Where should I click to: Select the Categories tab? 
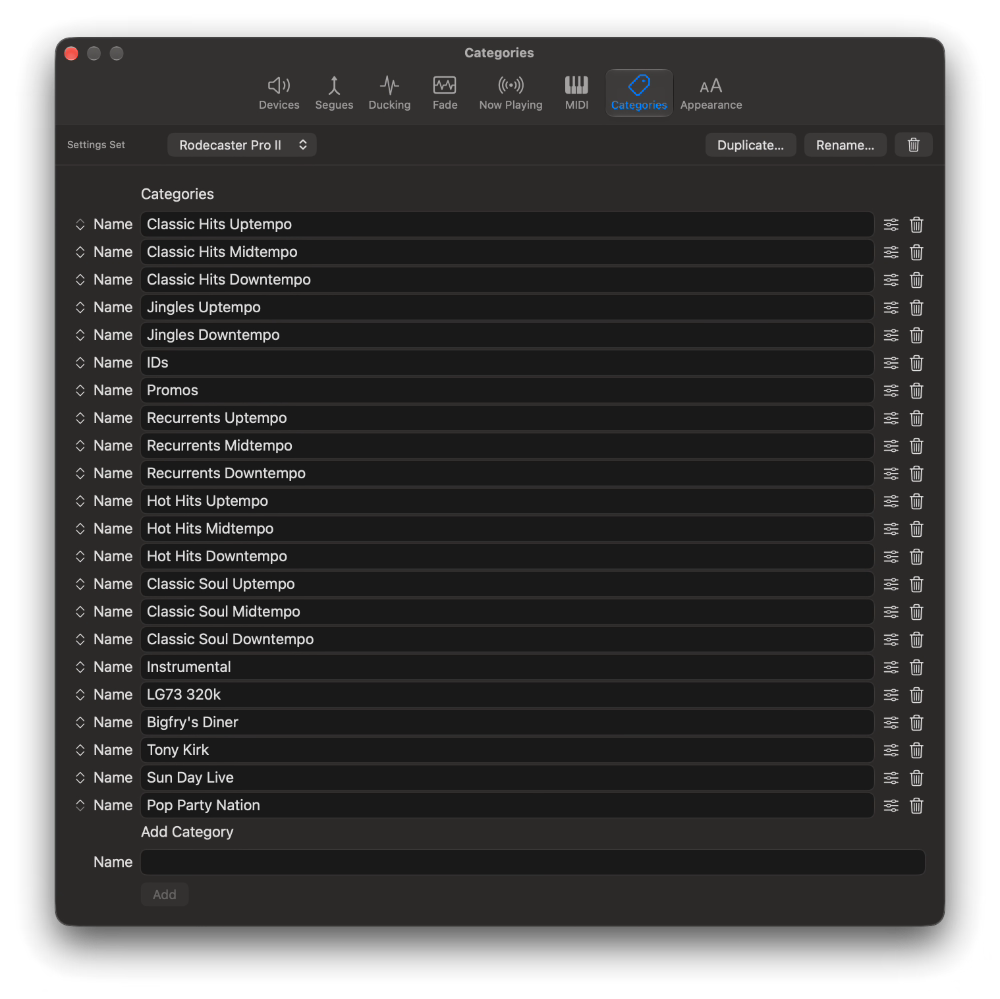click(638, 92)
